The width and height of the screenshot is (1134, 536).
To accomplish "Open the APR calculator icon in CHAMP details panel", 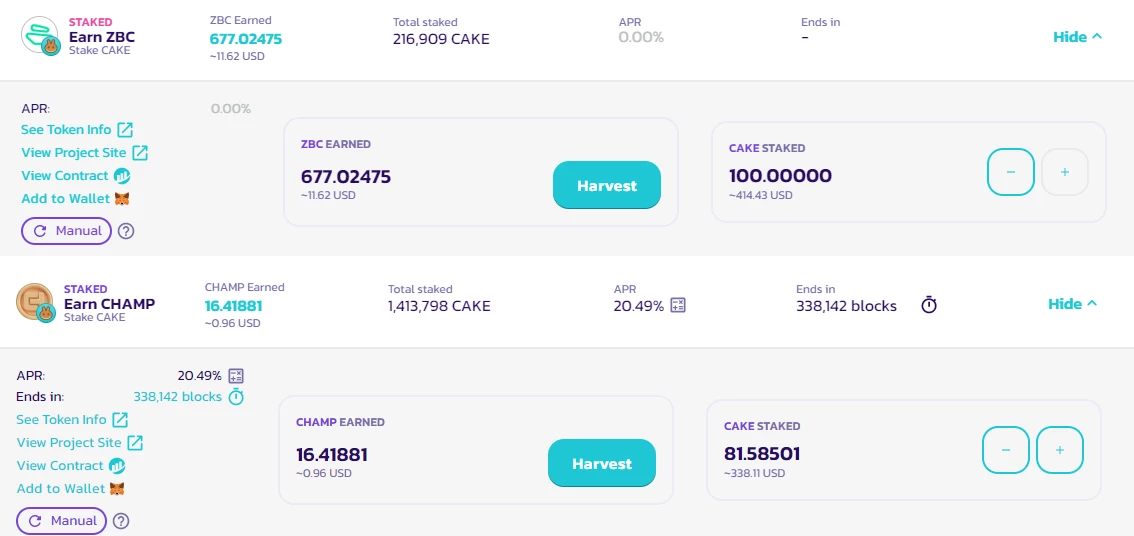I will click(x=236, y=376).
